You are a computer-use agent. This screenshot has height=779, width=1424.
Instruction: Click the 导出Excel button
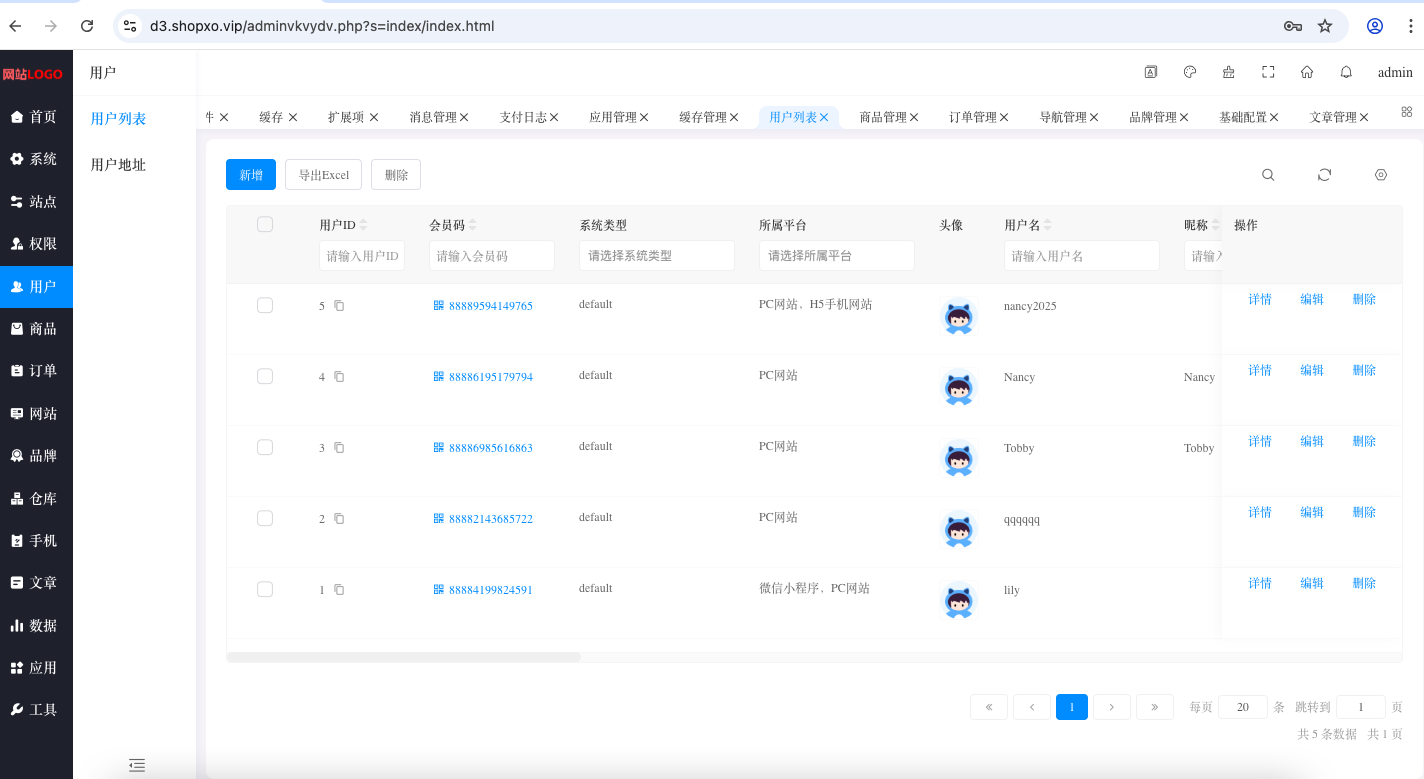[x=324, y=175]
